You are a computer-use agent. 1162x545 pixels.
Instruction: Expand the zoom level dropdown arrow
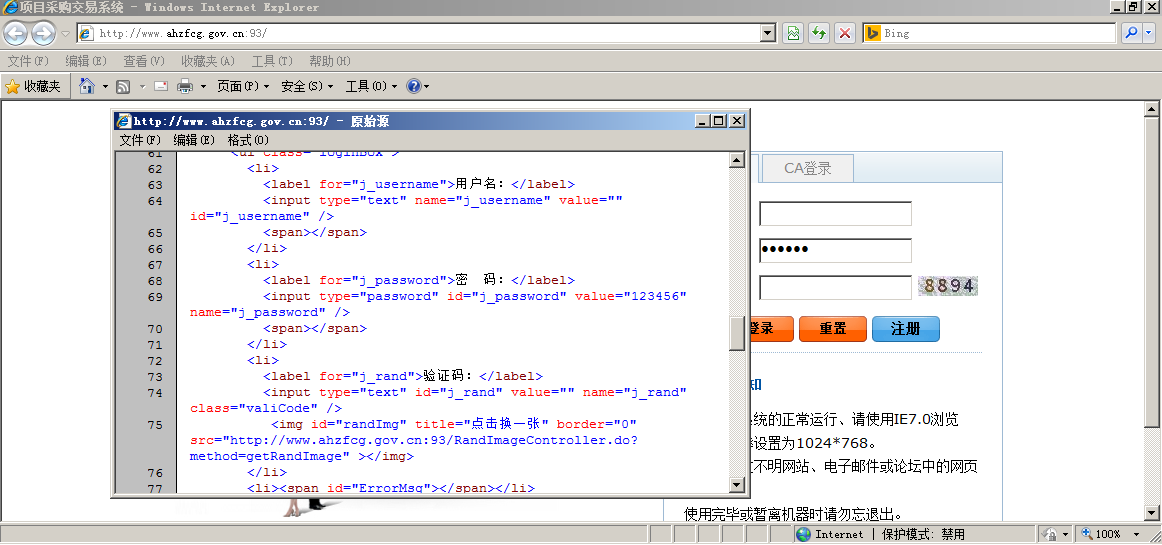click(1136, 534)
